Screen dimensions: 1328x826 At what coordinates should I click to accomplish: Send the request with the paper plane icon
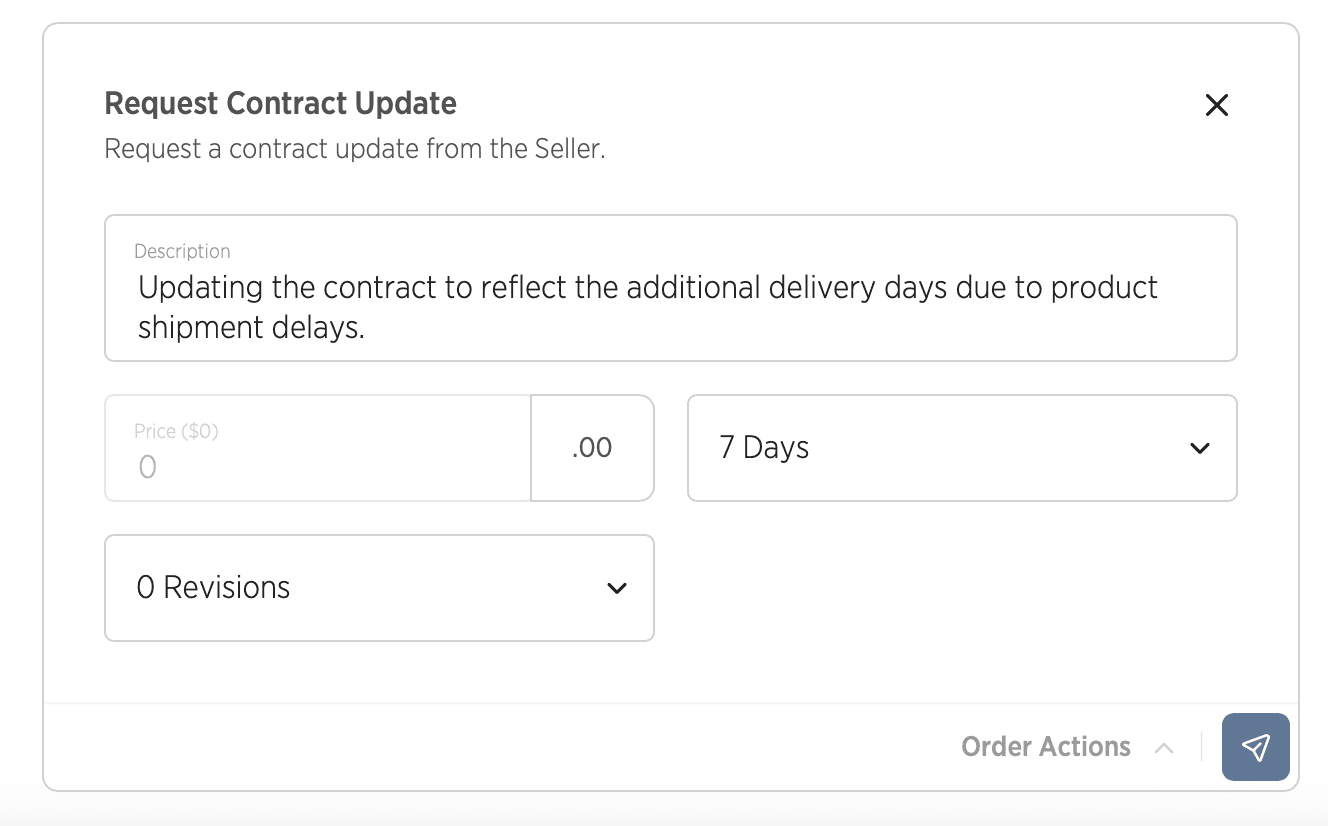coord(1255,747)
